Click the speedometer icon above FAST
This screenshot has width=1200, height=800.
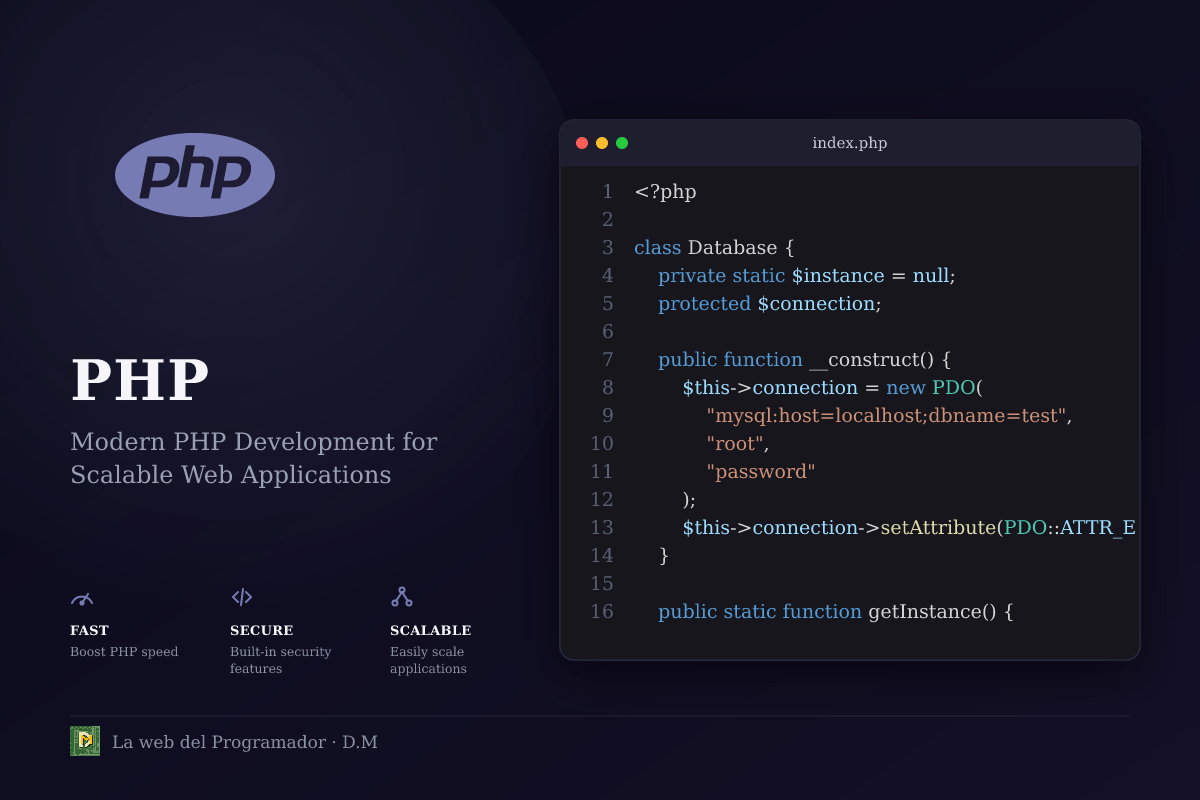[x=82, y=598]
